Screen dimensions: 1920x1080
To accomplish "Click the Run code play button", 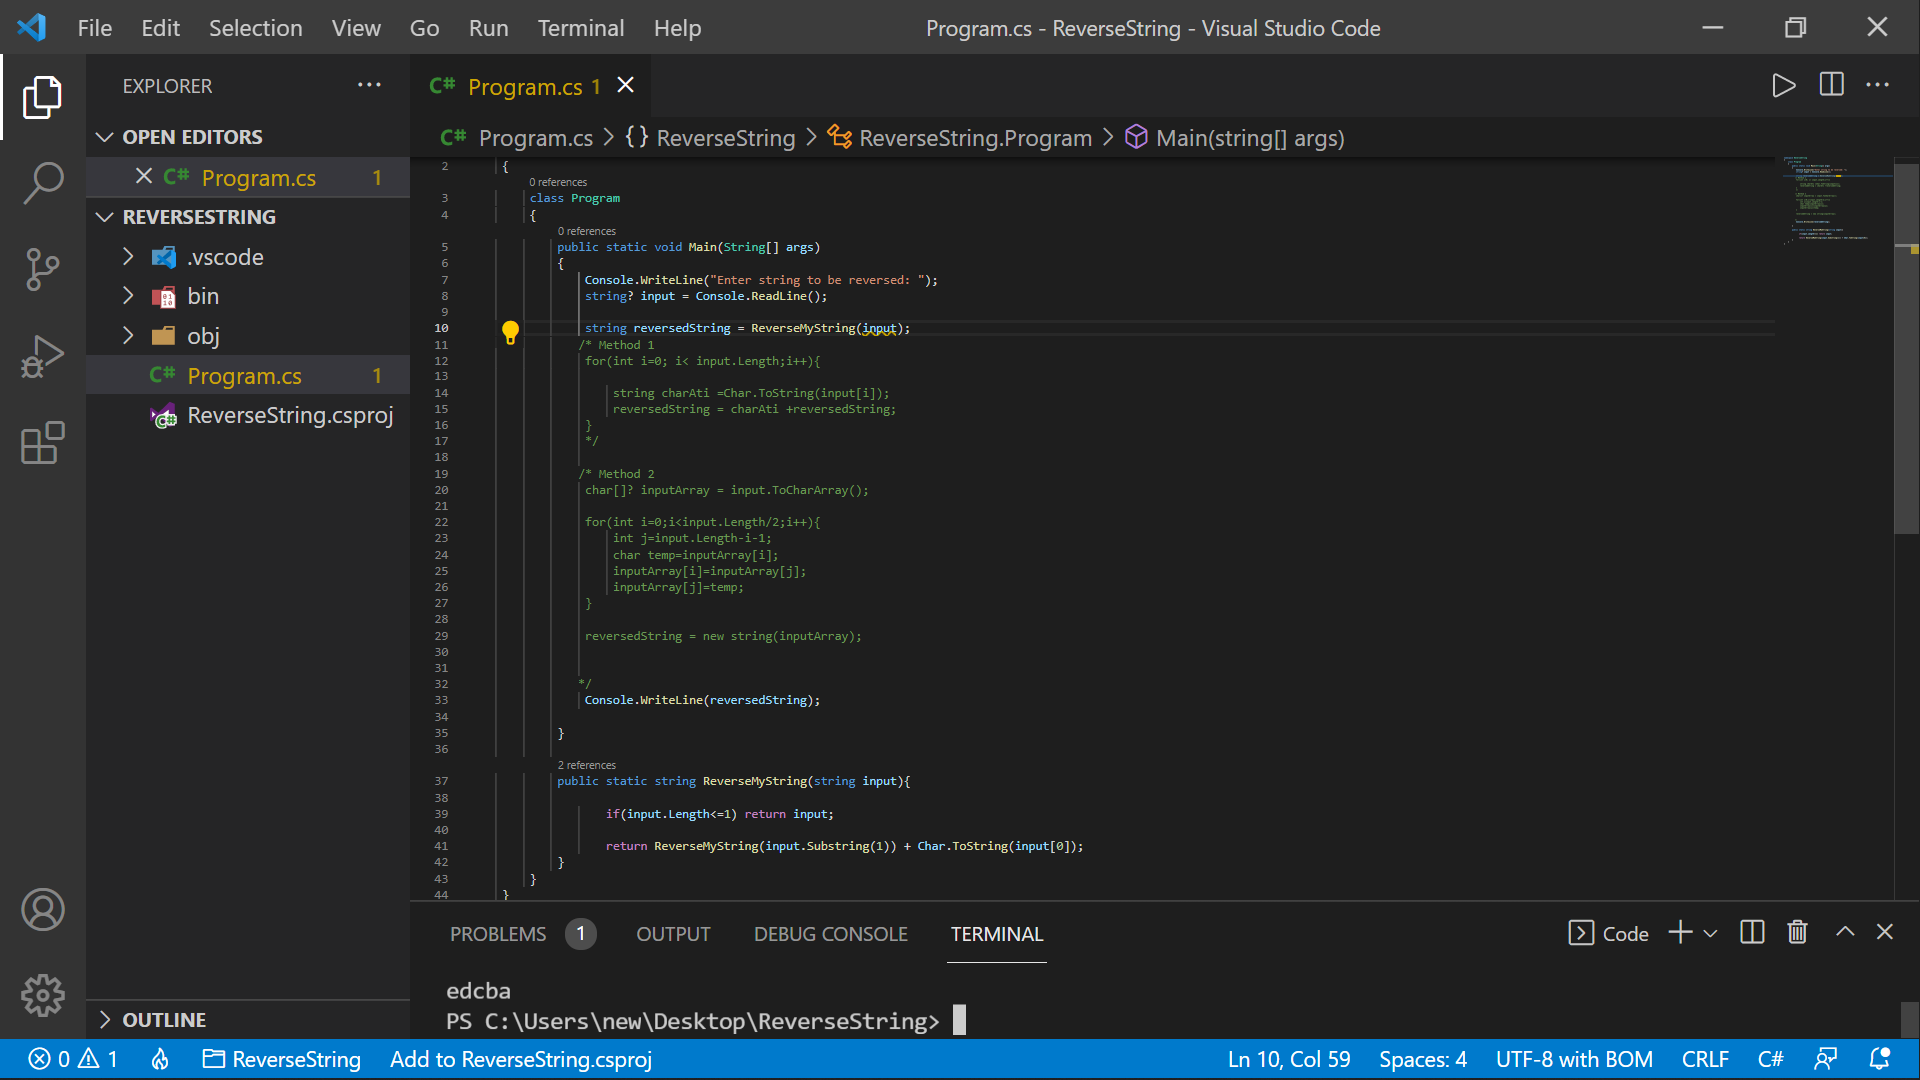I will point(1783,86).
